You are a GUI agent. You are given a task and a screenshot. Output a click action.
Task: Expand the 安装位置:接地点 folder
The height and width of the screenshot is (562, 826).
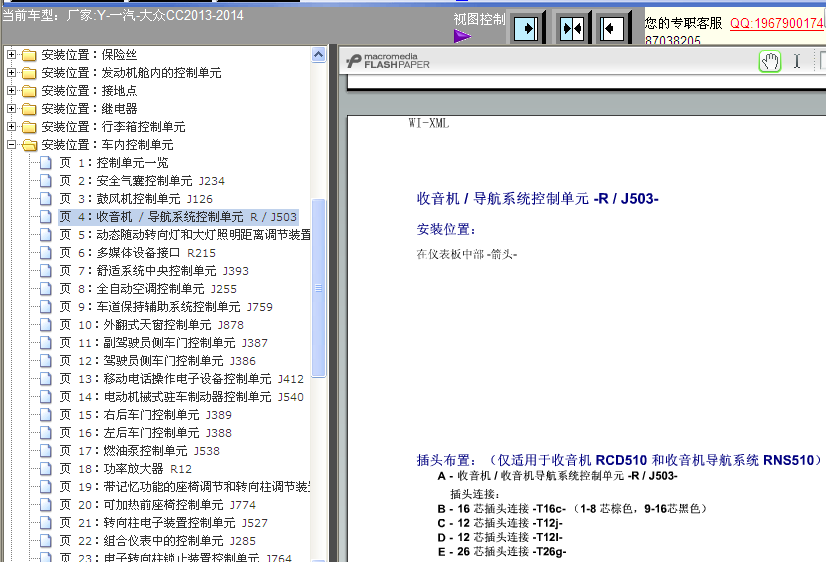[x=11, y=90]
